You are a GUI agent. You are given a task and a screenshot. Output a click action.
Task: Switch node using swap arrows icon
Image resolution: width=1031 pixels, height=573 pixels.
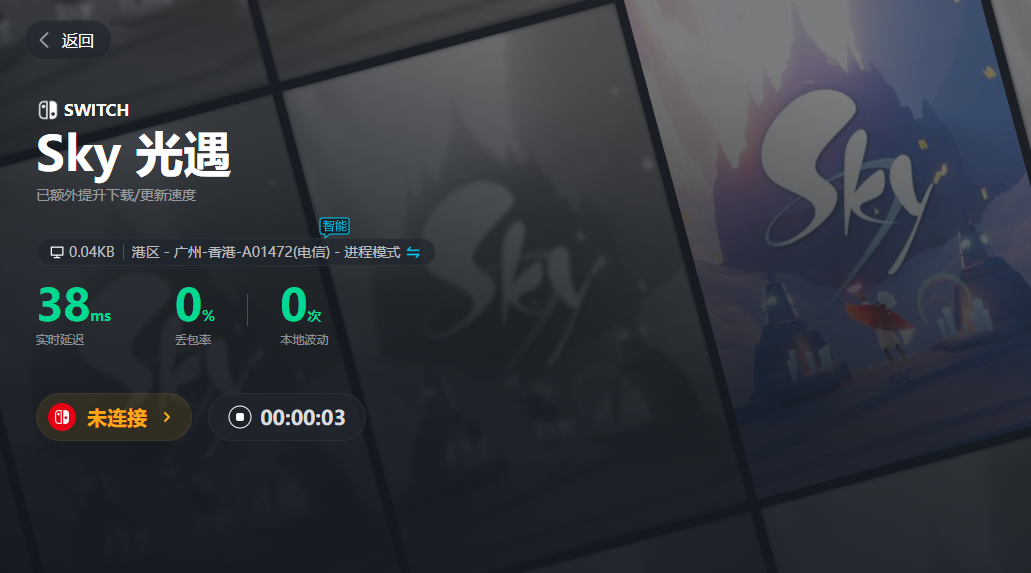[x=413, y=253]
